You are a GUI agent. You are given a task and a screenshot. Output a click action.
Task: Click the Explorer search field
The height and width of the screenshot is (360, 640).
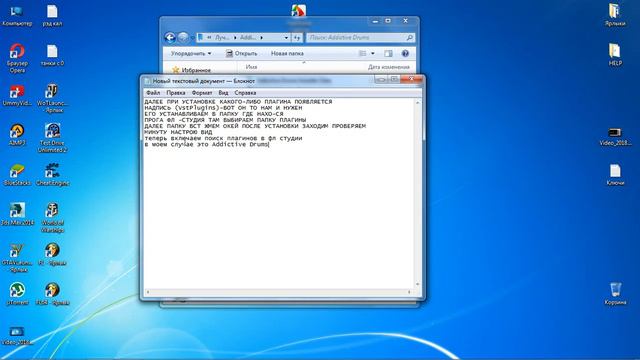tap(360, 38)
